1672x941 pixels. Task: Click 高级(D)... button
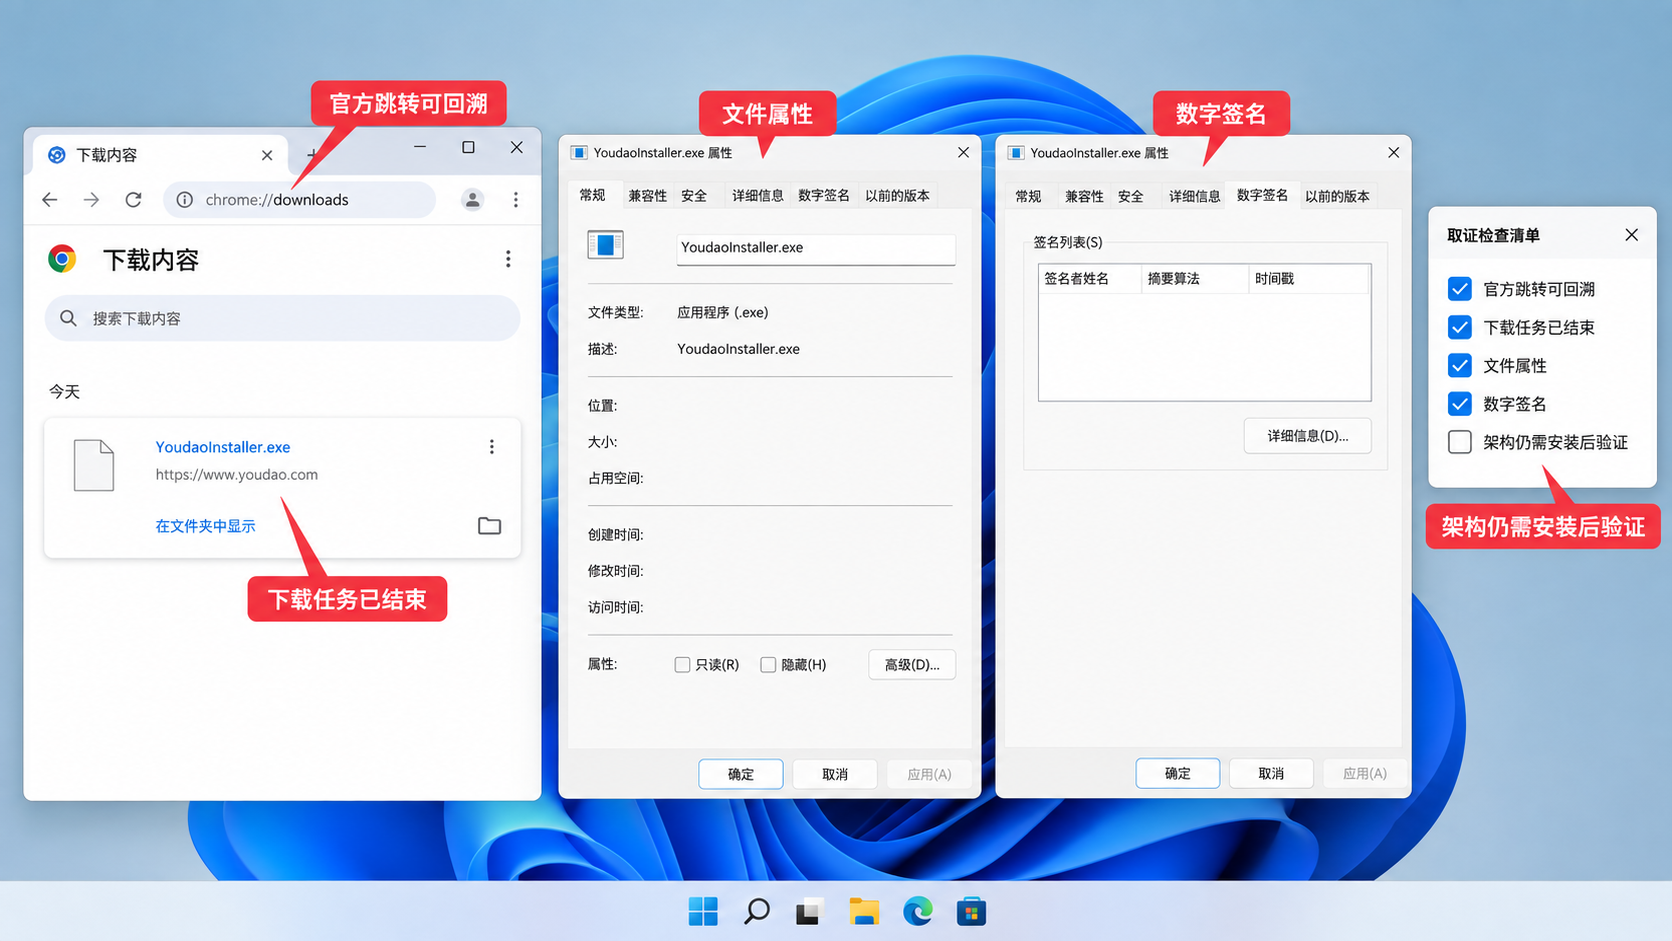tap(912, 665)
